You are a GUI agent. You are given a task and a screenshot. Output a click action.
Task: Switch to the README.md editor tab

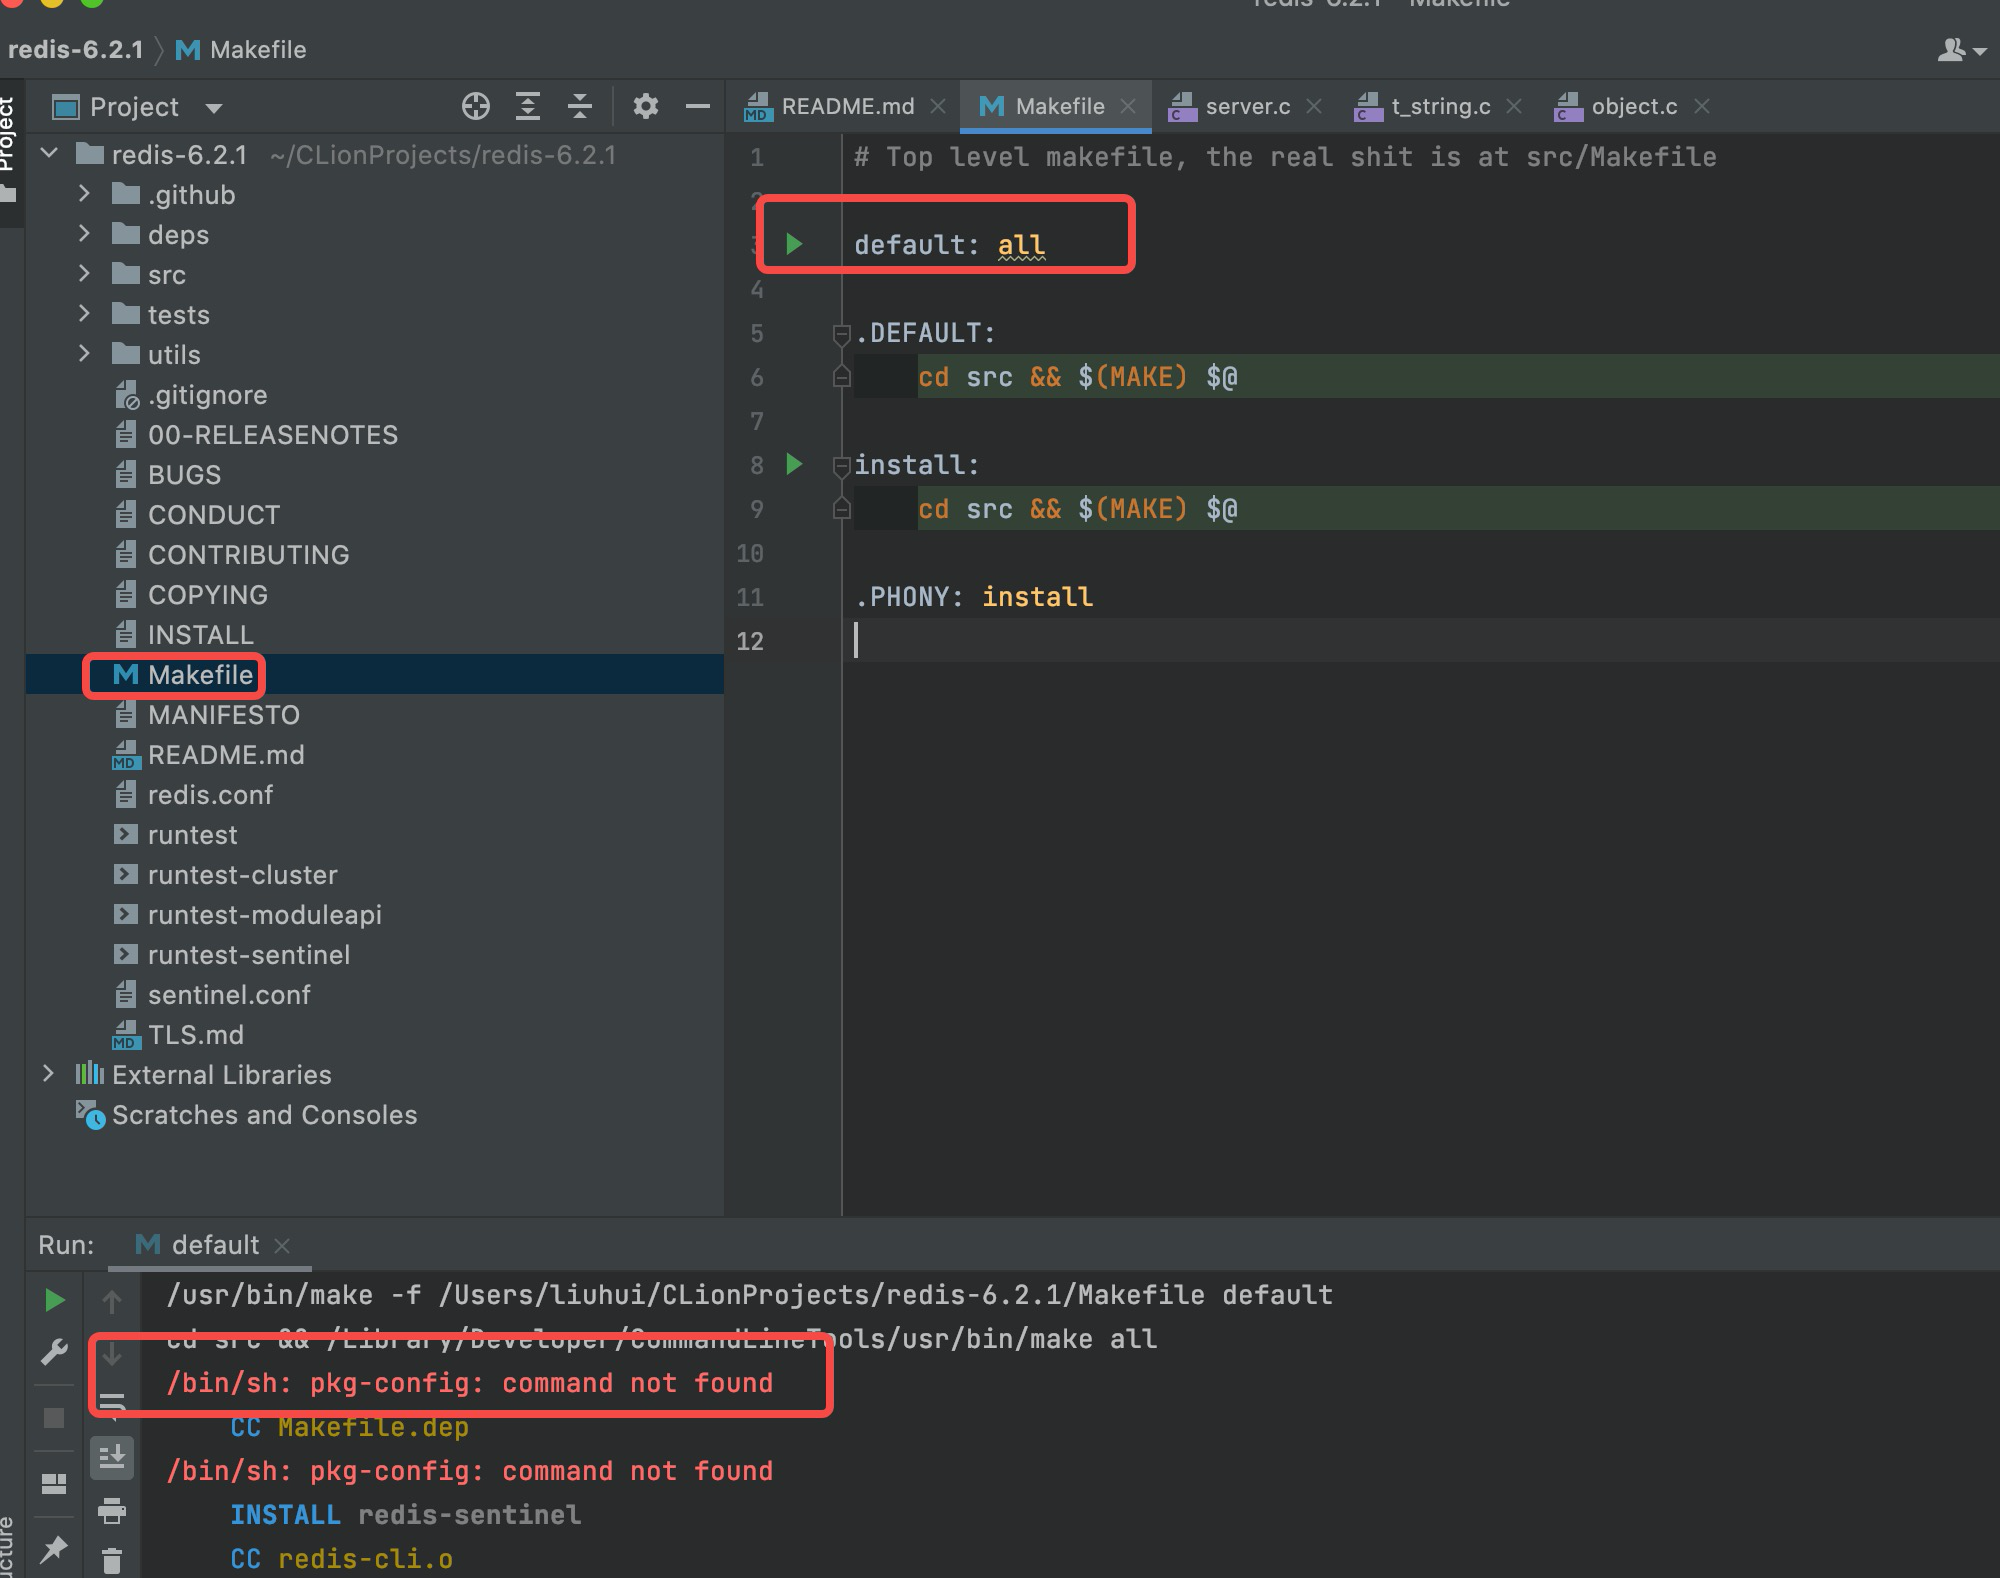click(846, 106)
